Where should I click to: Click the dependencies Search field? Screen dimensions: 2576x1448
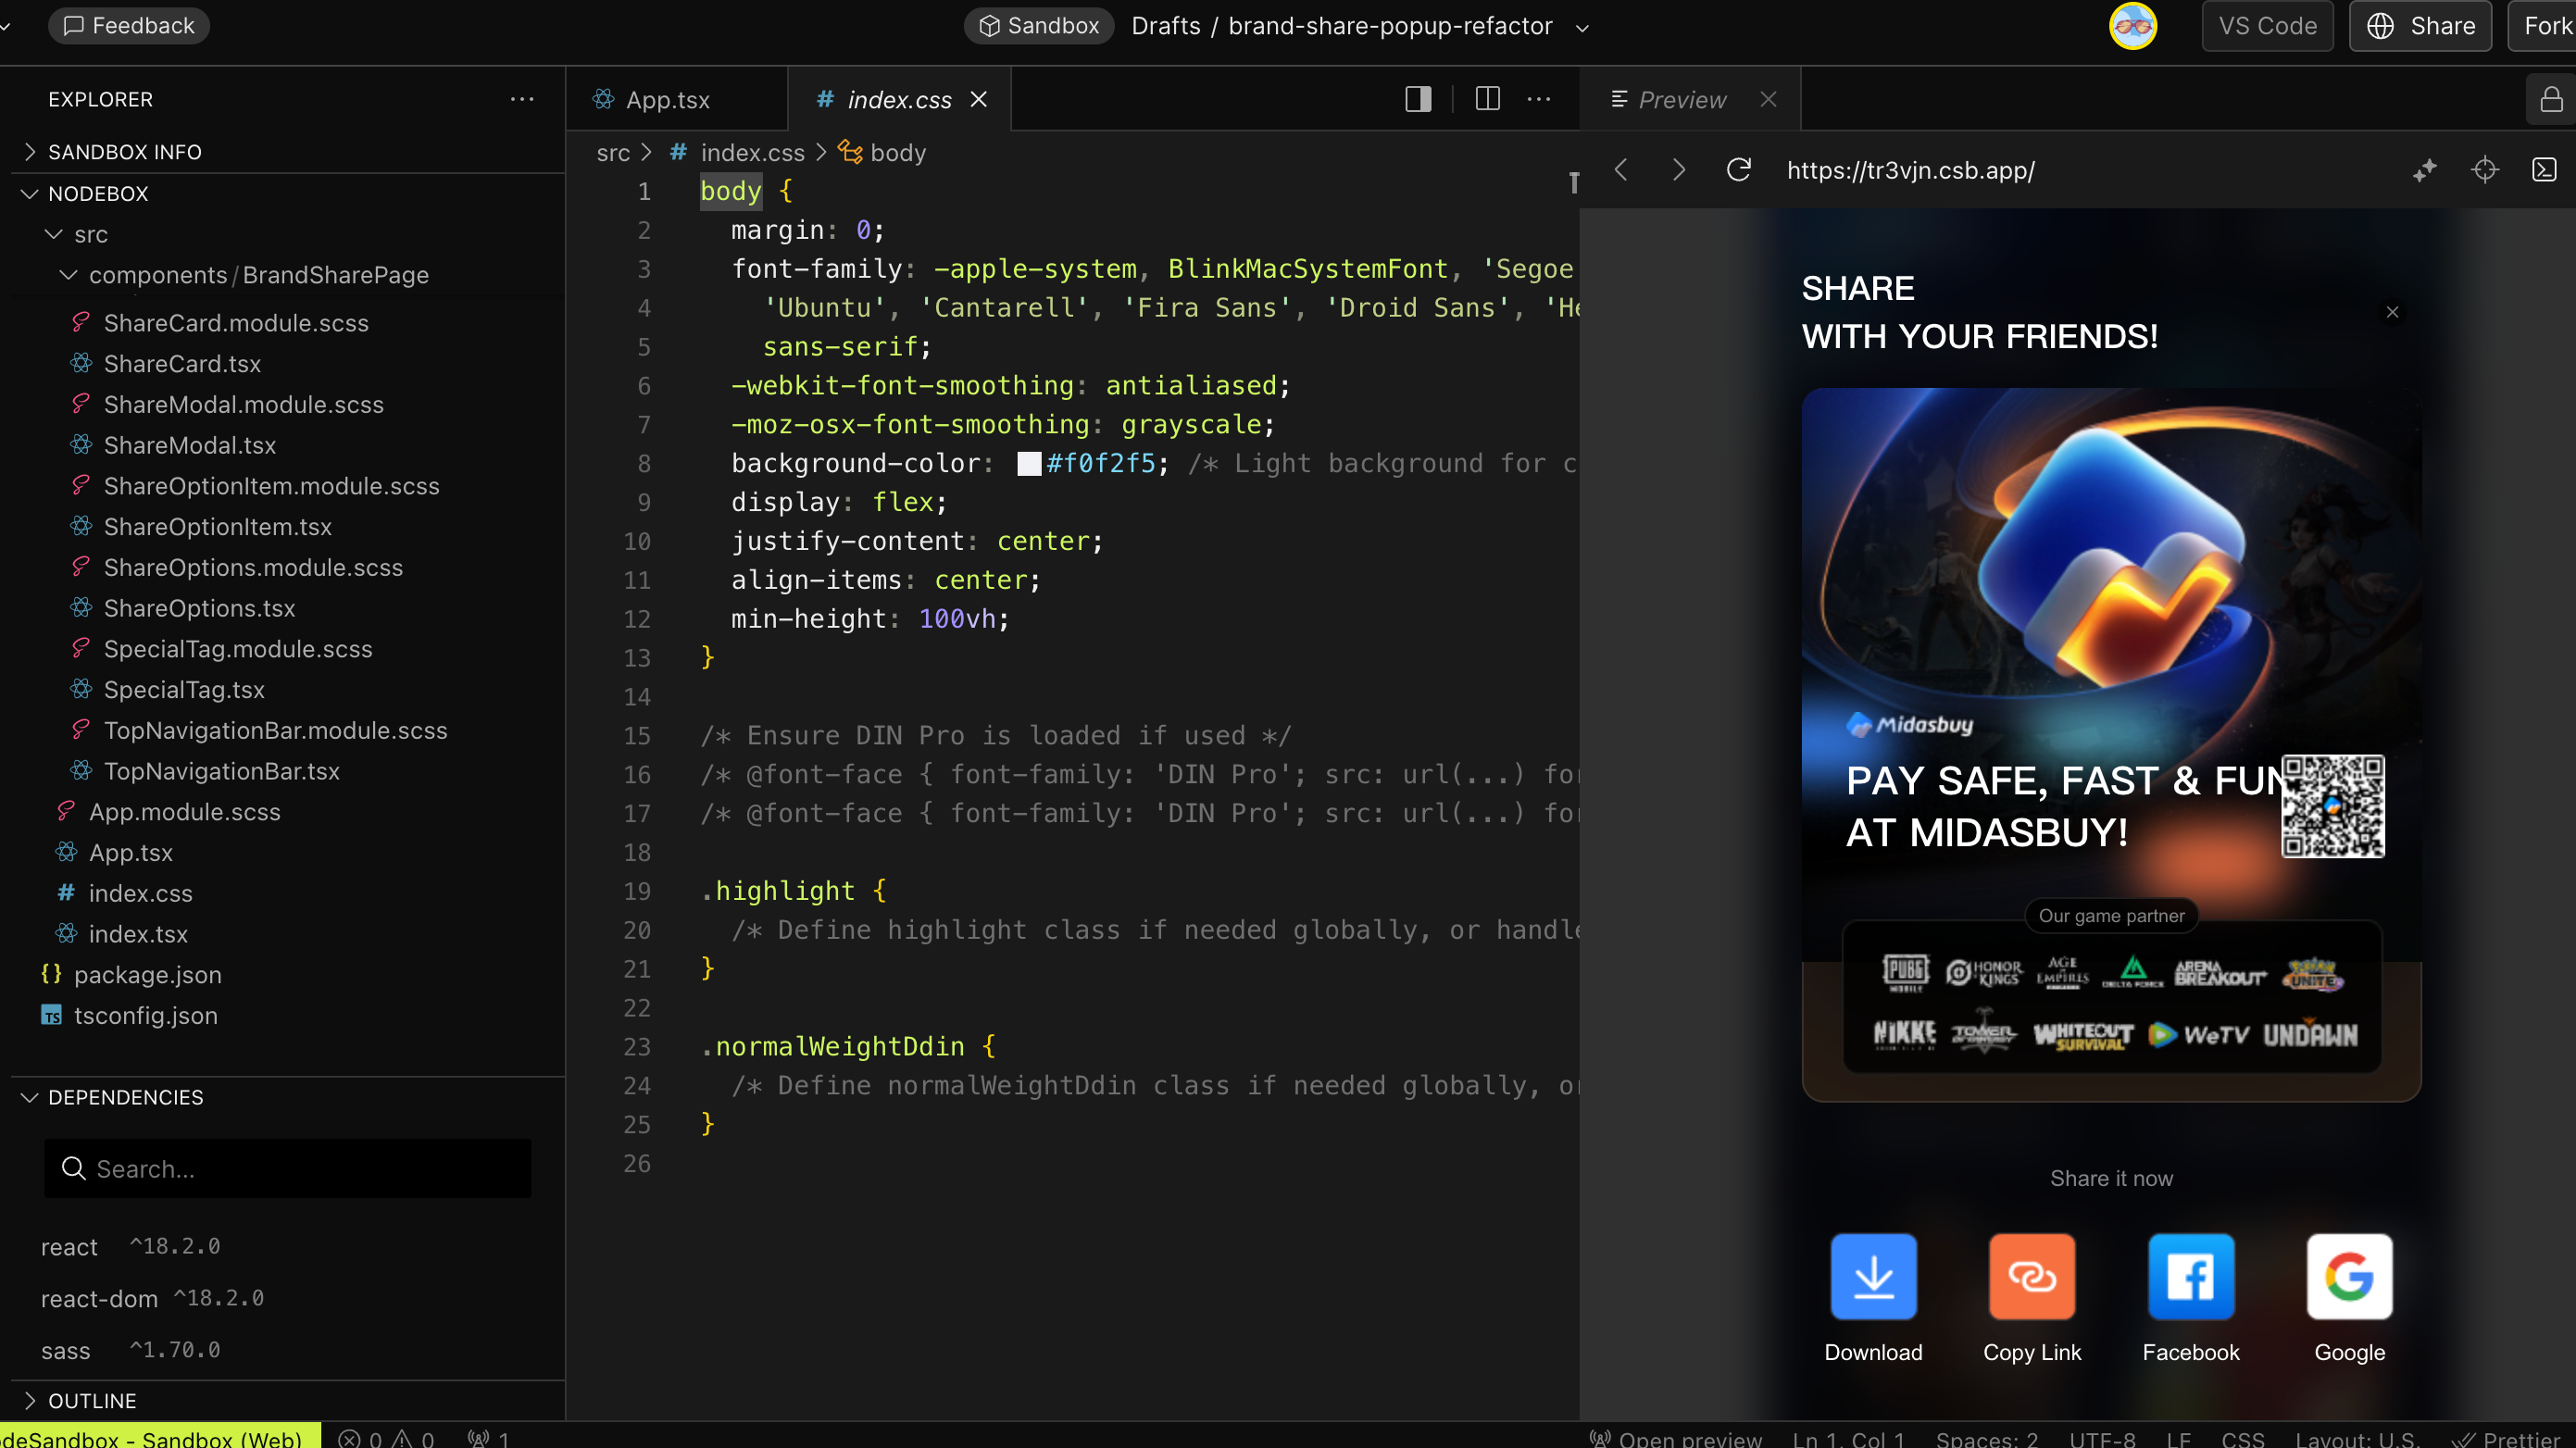click(x=288, y=1169)
